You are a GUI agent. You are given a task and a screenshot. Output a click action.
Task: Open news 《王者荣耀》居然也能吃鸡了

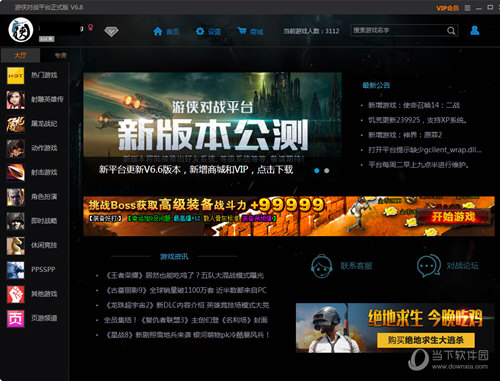(184, 275)
